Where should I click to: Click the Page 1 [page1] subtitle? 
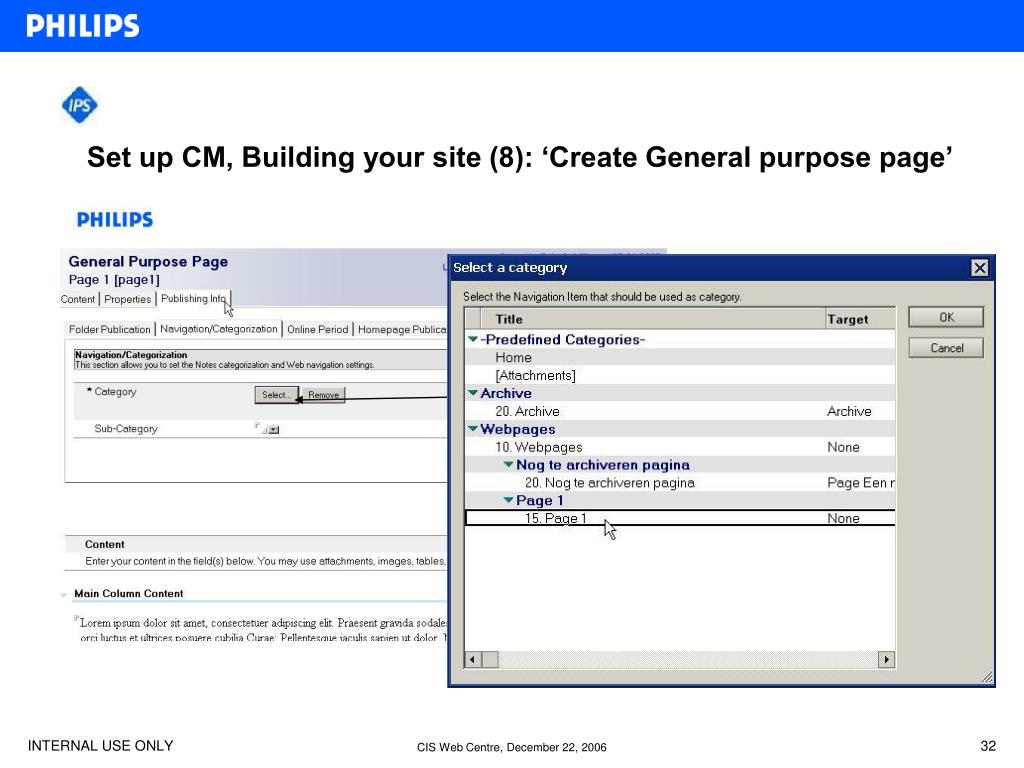click(114, 280)
